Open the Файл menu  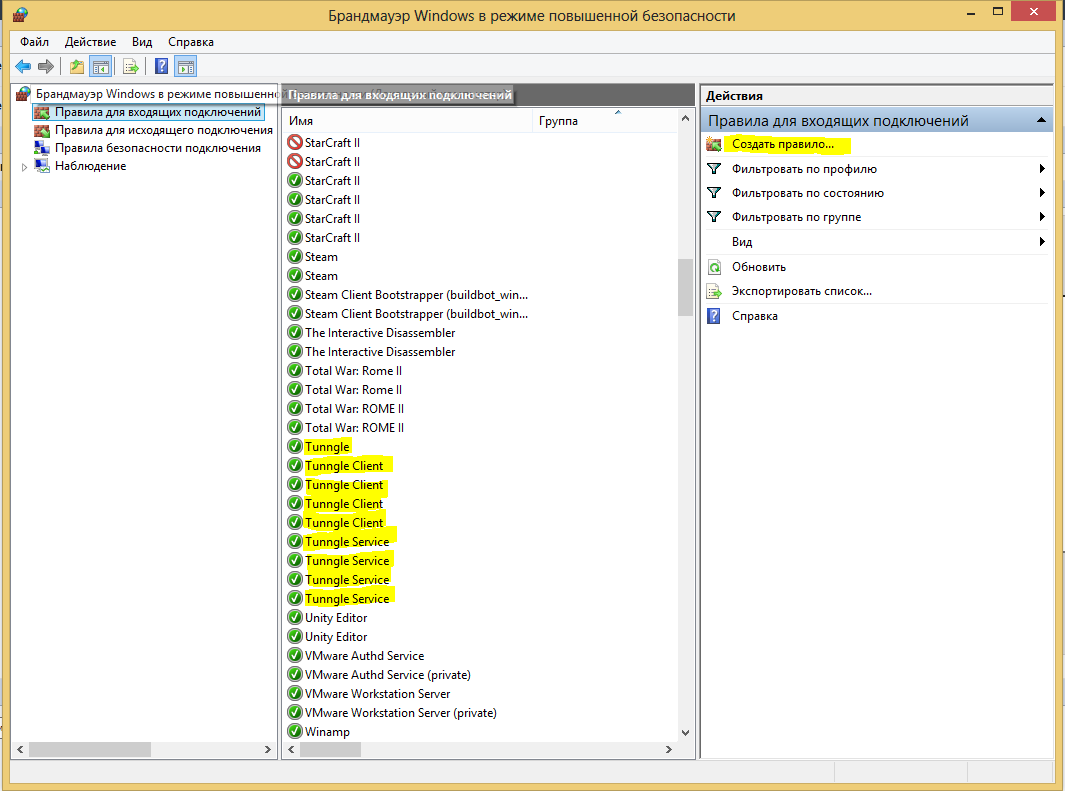pyautogui.click(x=34, y=41)
